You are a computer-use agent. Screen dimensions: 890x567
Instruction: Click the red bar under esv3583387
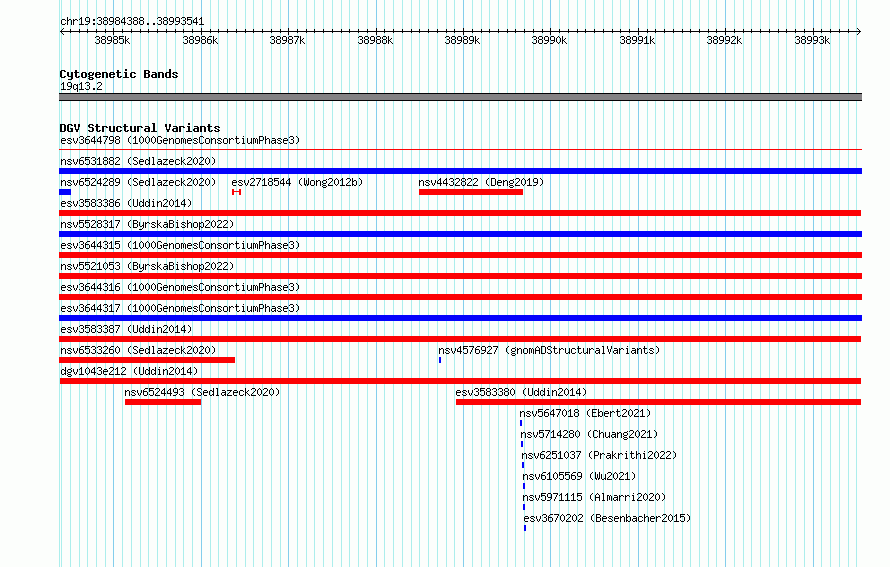tap(460, 339)
